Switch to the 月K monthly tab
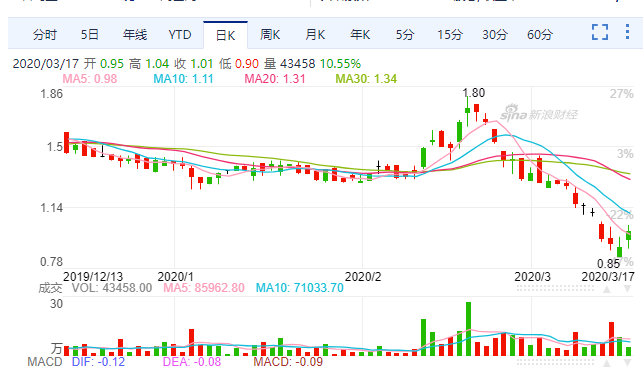644x369 pixels. (x=315, y=35)
